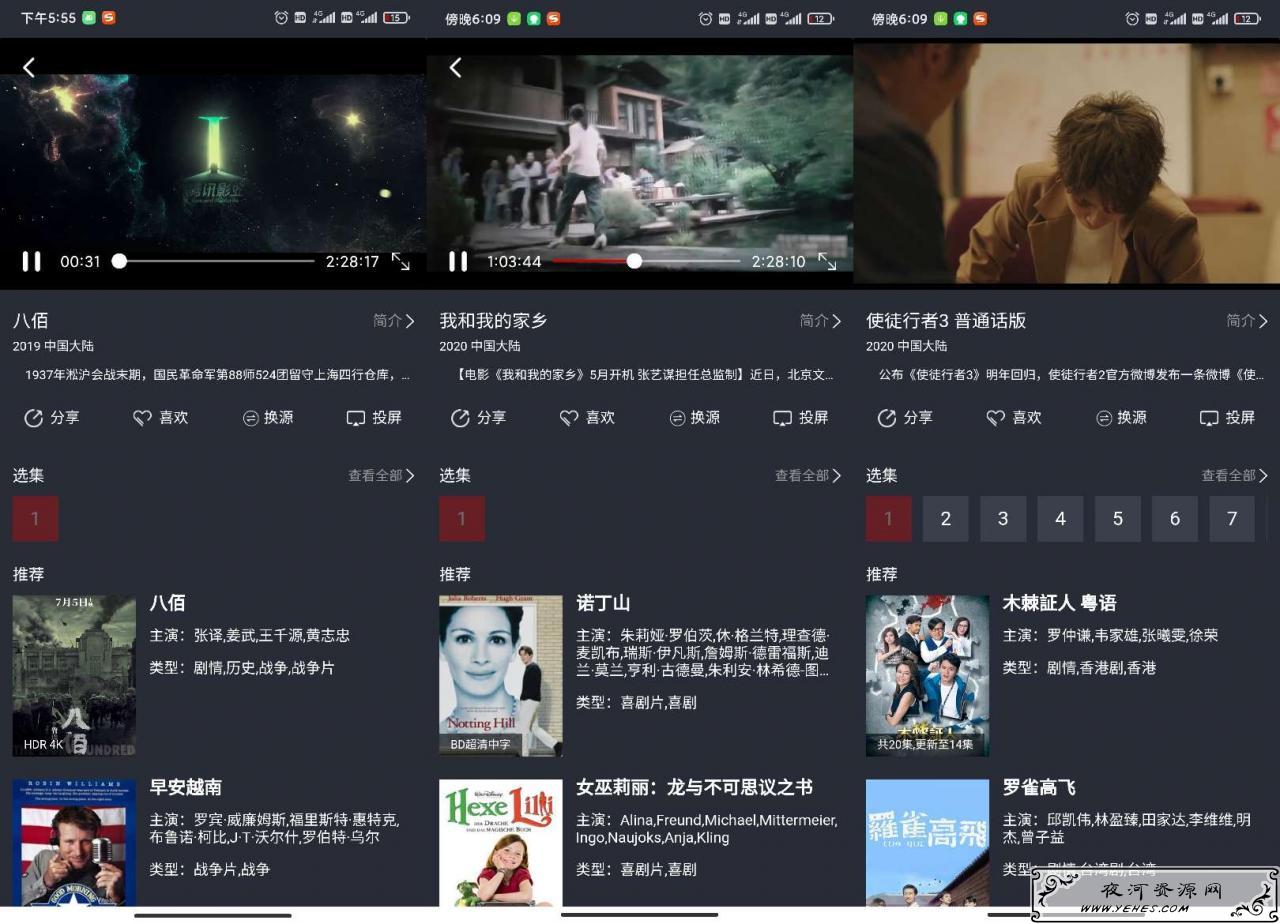Tap the 使徒行者3 video player frame
1280x924 pixels.
pyautogui.click(x=1067, y=163)
